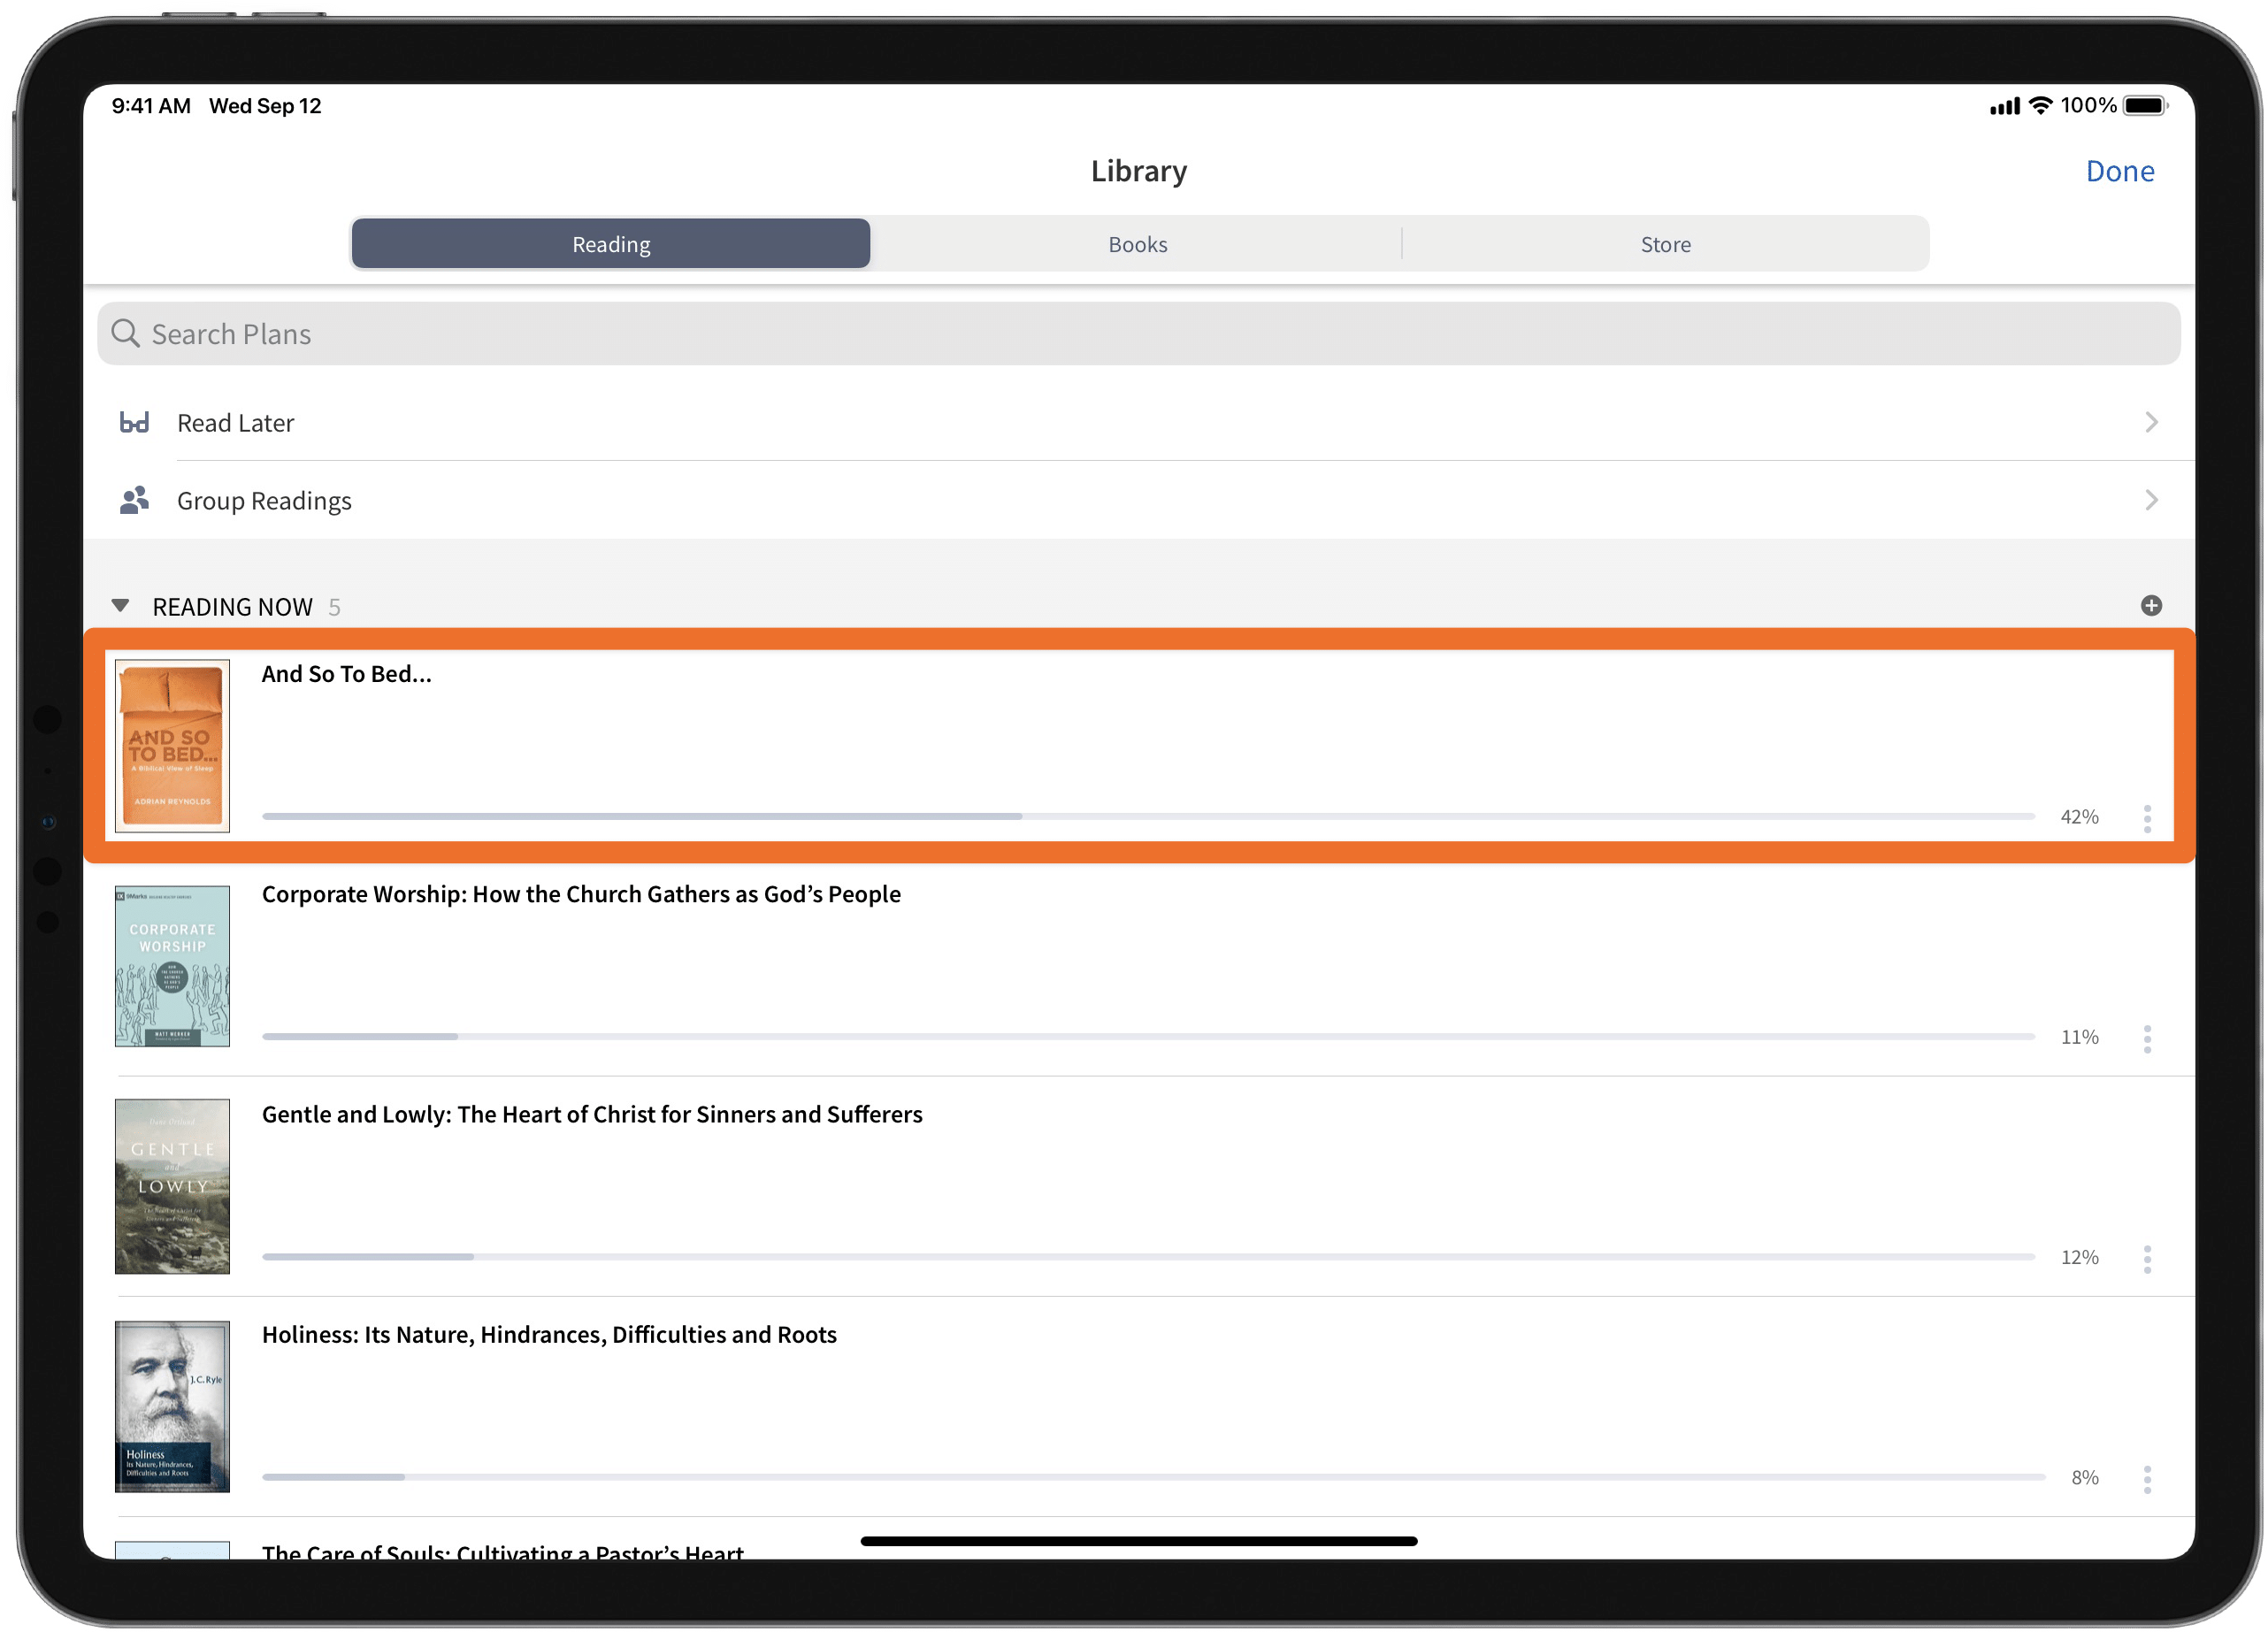Open the And So To Bed cover thumbnail
The width and height of the screenshot is (2268, 1632).
pos(172,746)
